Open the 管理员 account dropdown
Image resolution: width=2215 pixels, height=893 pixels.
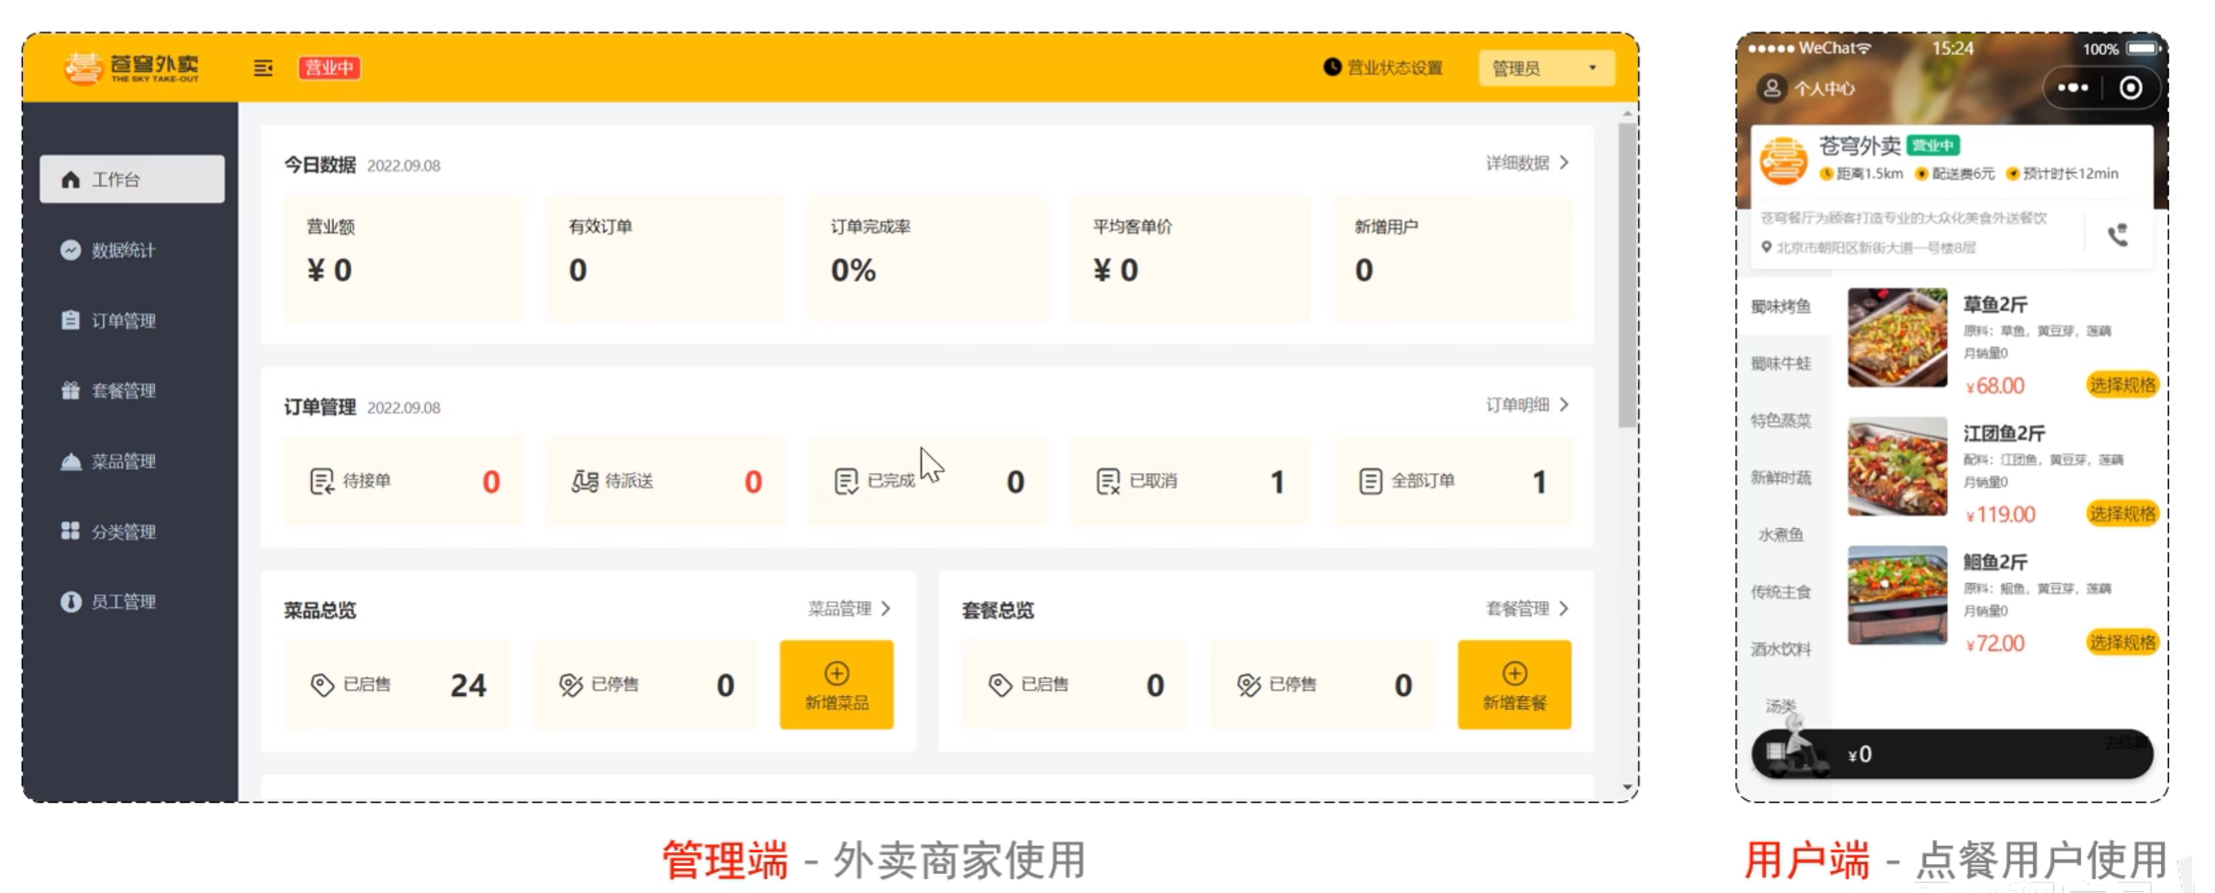1545,68
